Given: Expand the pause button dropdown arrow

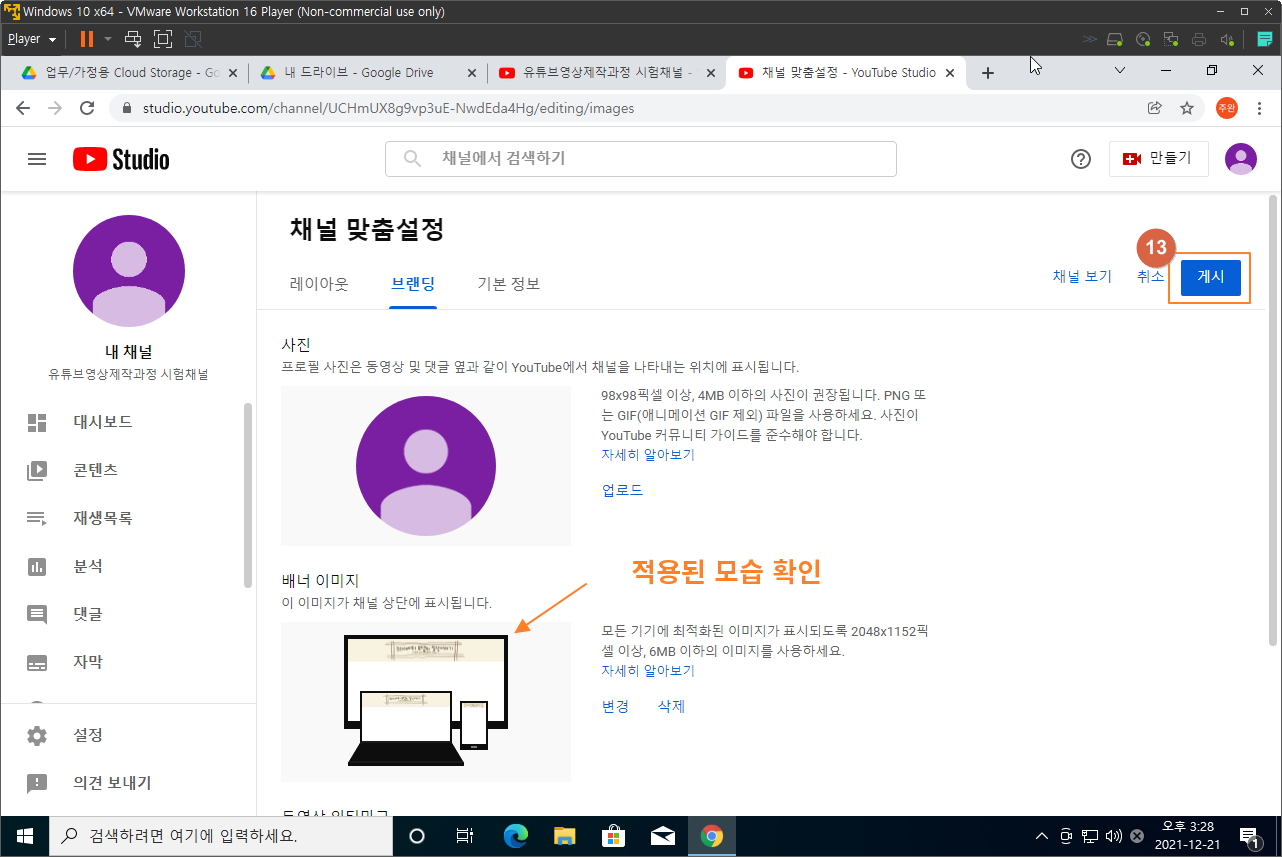Looking at the screenshot, I should pos(107,39).
